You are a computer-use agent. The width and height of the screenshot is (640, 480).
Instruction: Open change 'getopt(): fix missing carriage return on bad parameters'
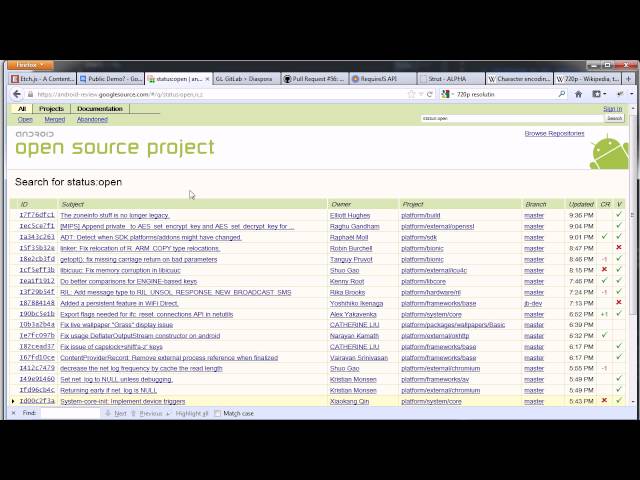138,259
